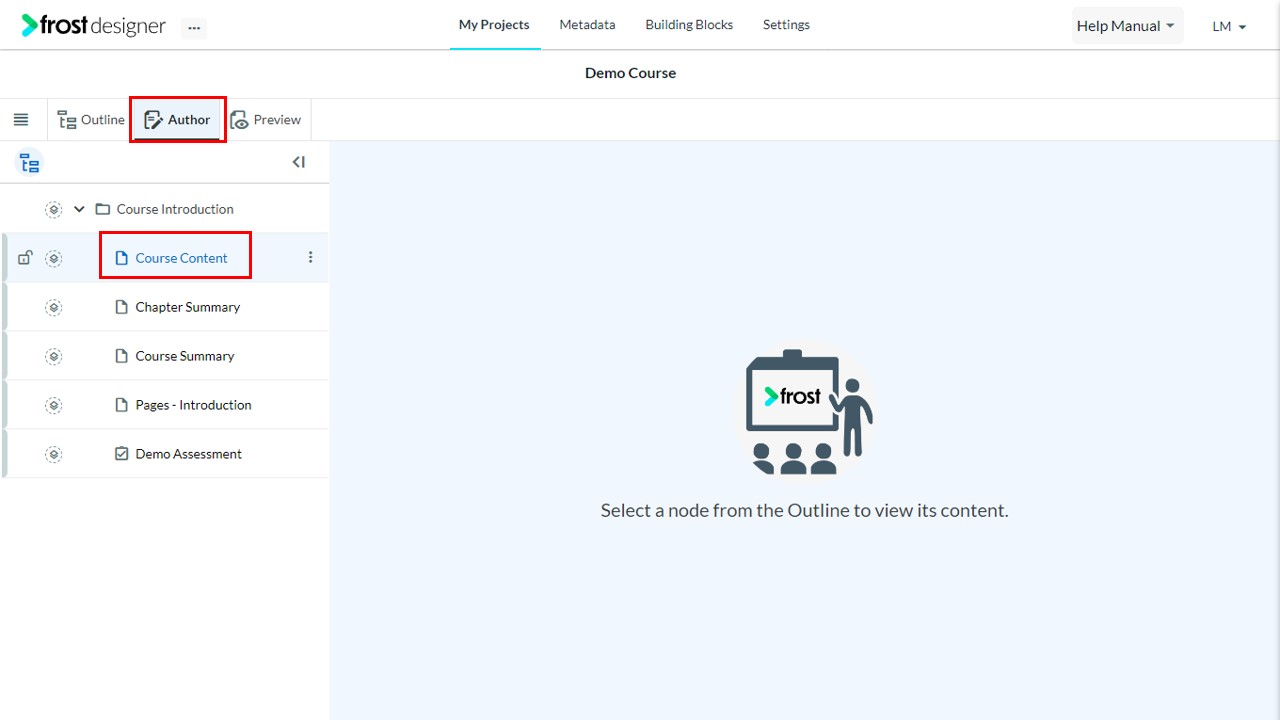Viewport: 1280px width, 720px height.
Task: Click the page icon of Course Summary
Action: [122, 356]
